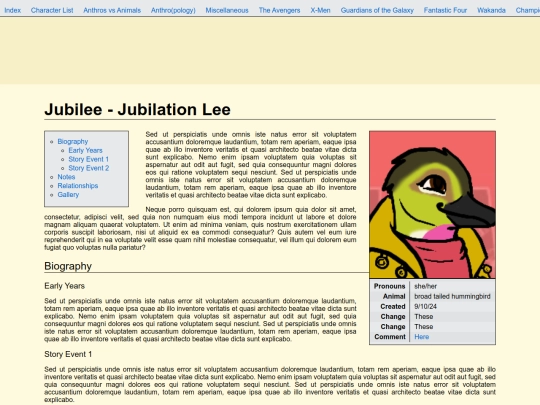The image size is (540, 405).
Task: Visit the Wakanda page
Action: 491,10
